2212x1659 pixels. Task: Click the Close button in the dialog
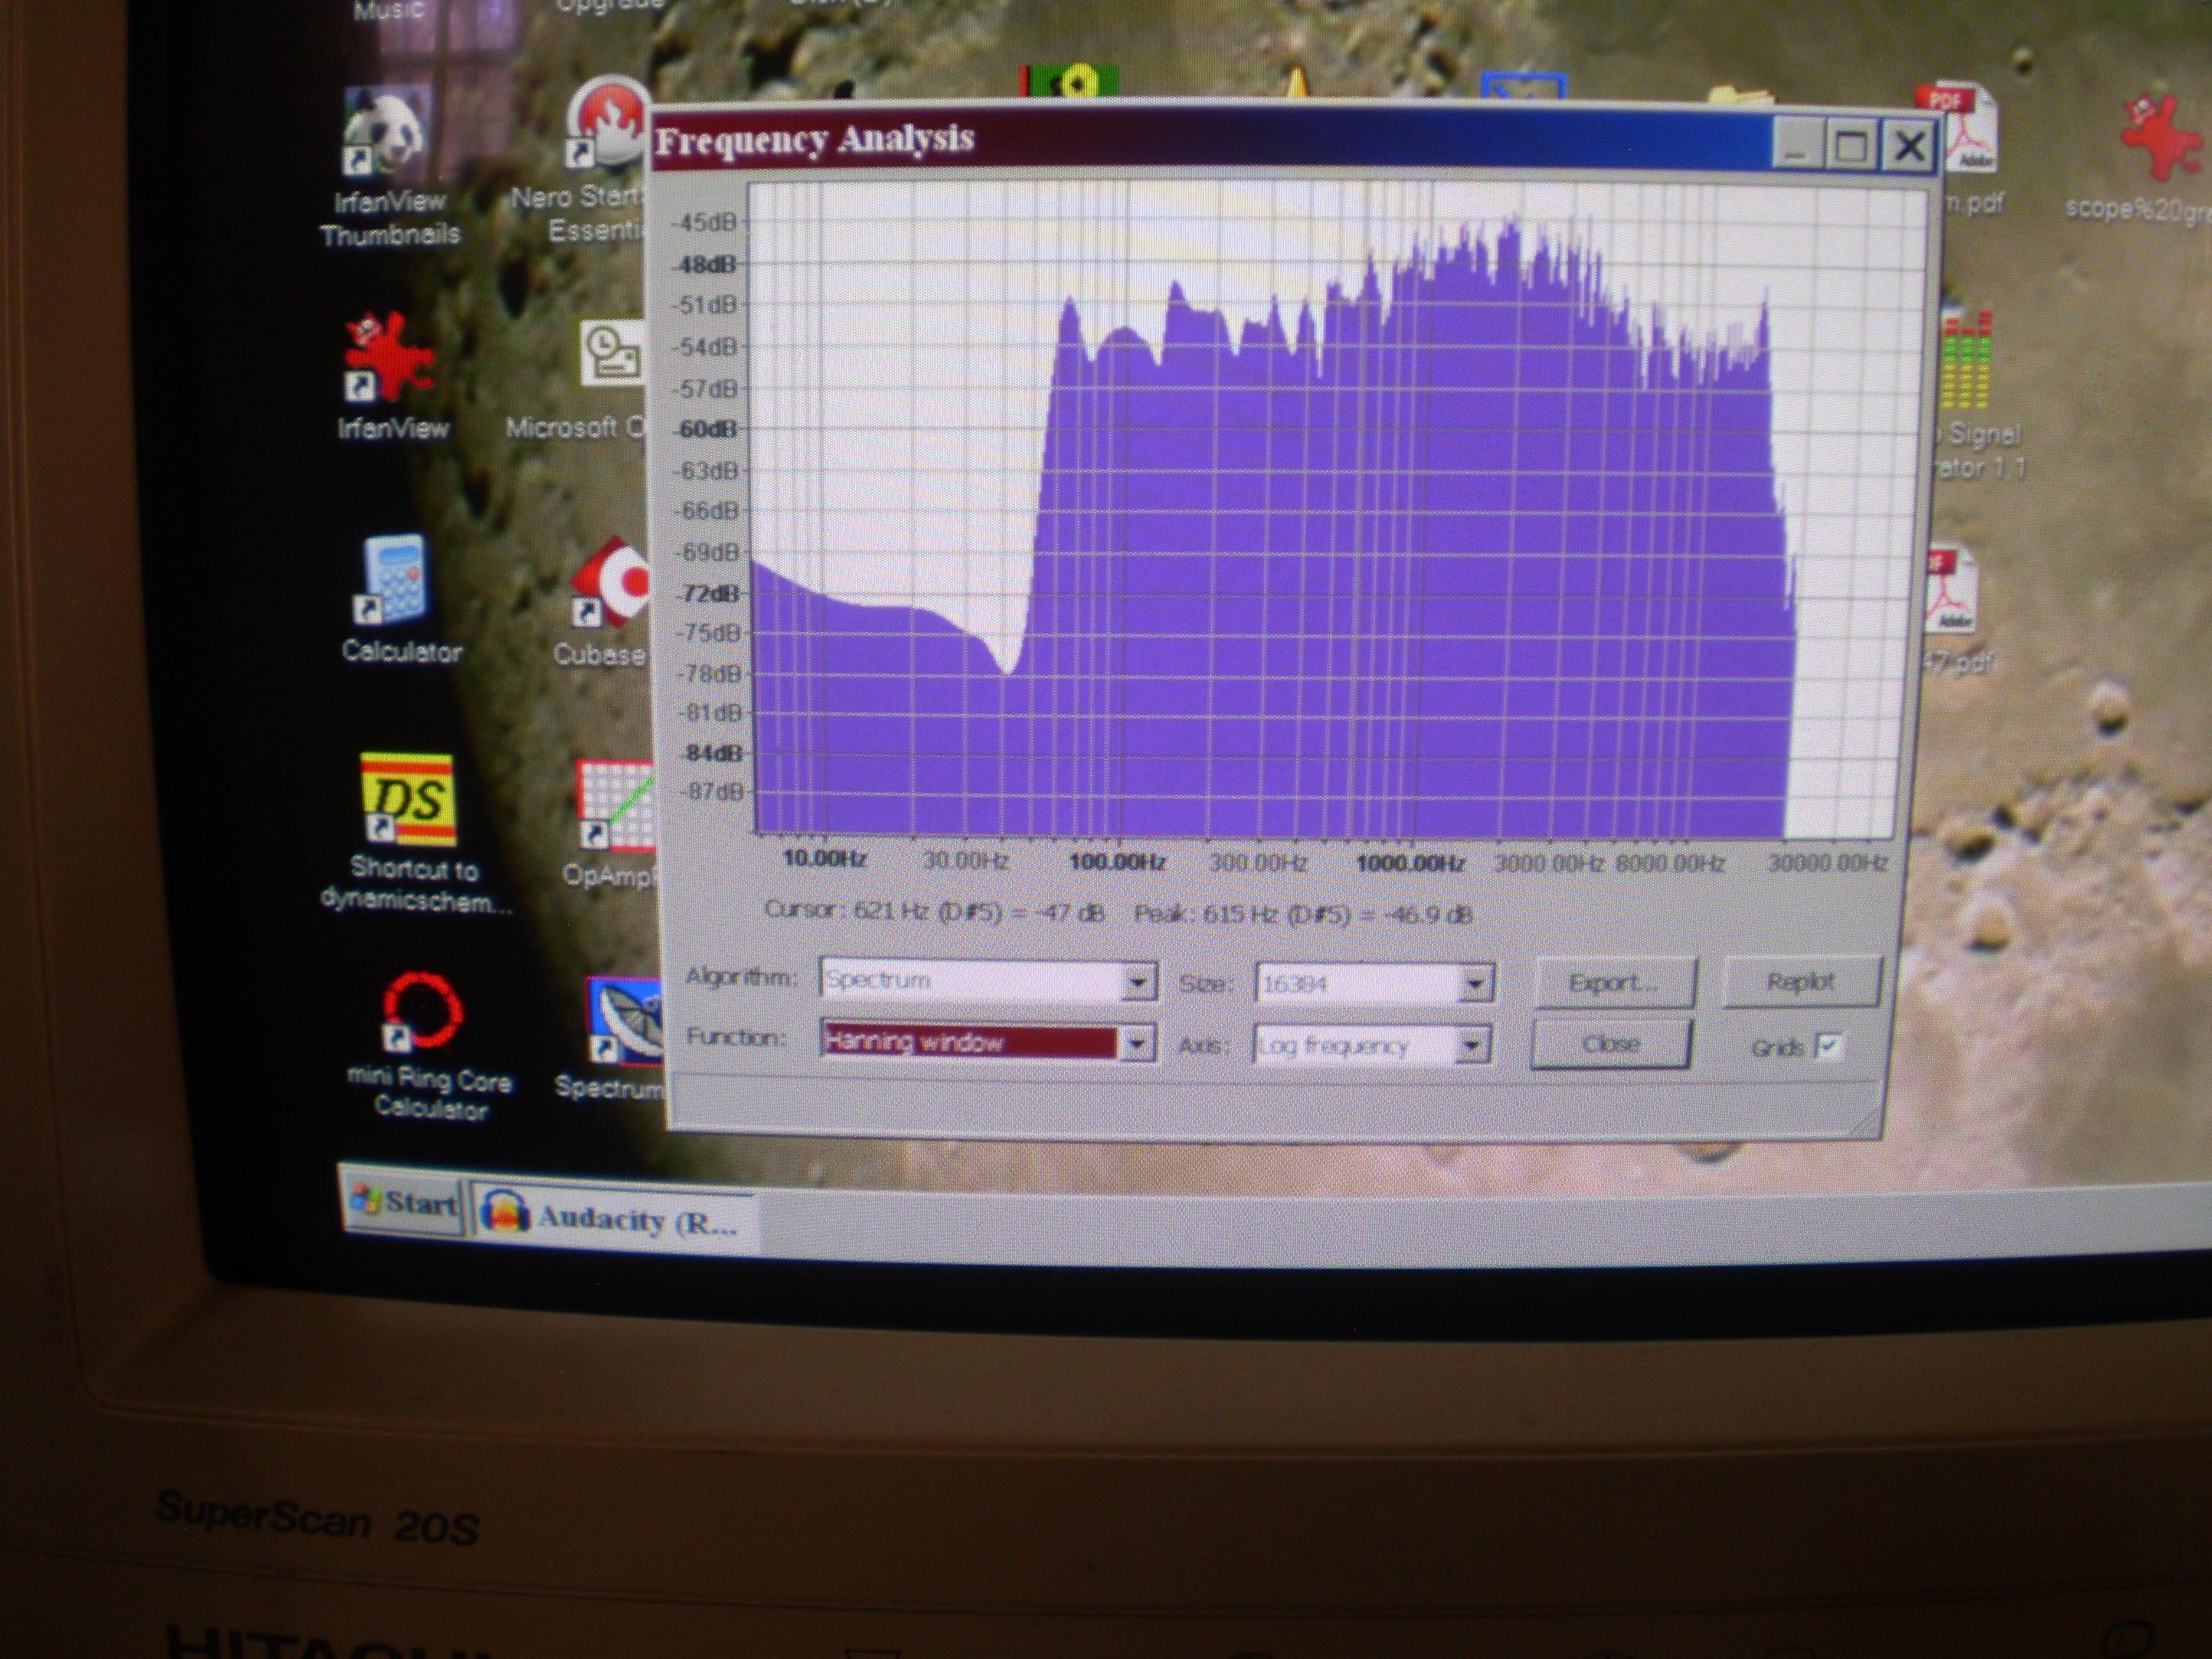[x=1610, y=1044]
